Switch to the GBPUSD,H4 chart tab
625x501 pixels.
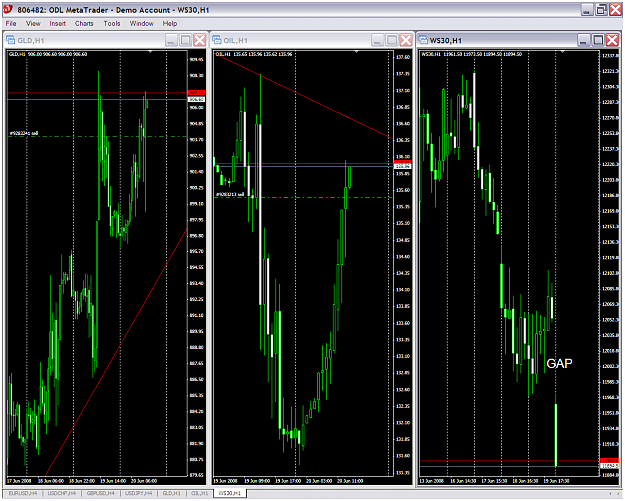click(100, 493)
